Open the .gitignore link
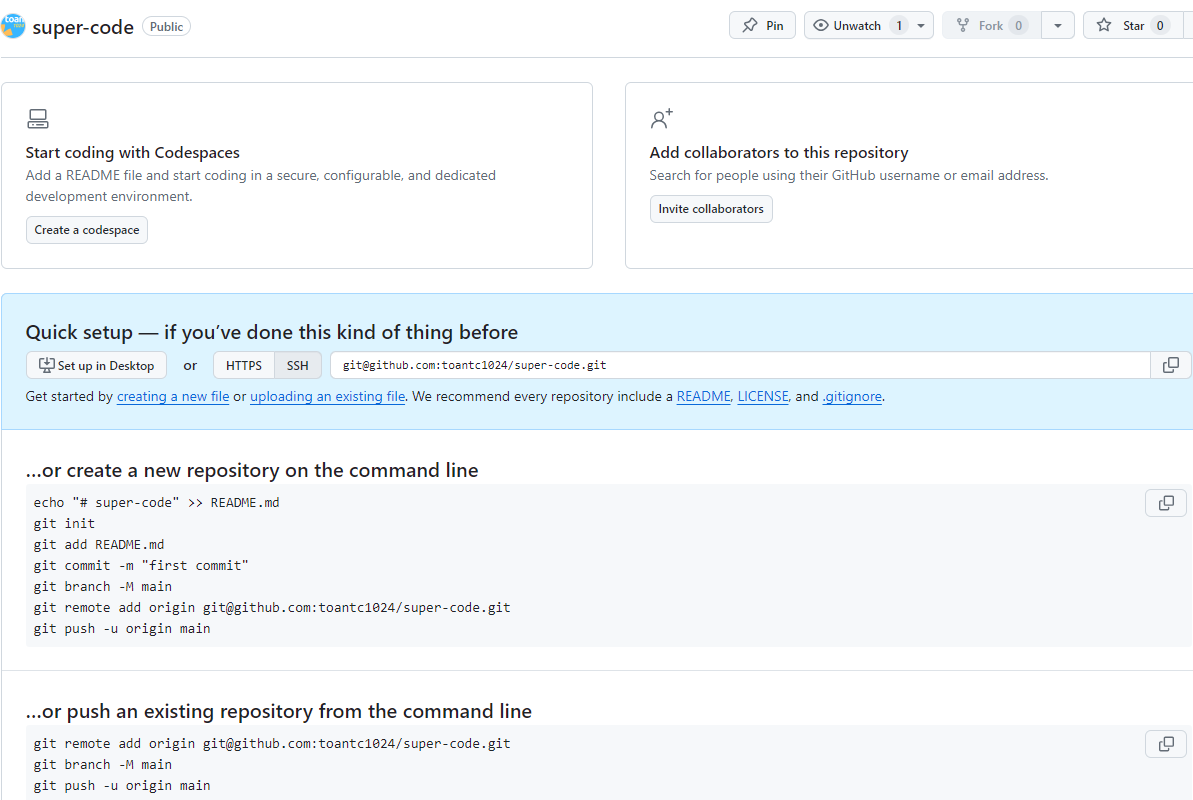Viewport: 1193px width, 800px height. pos(852,397)
